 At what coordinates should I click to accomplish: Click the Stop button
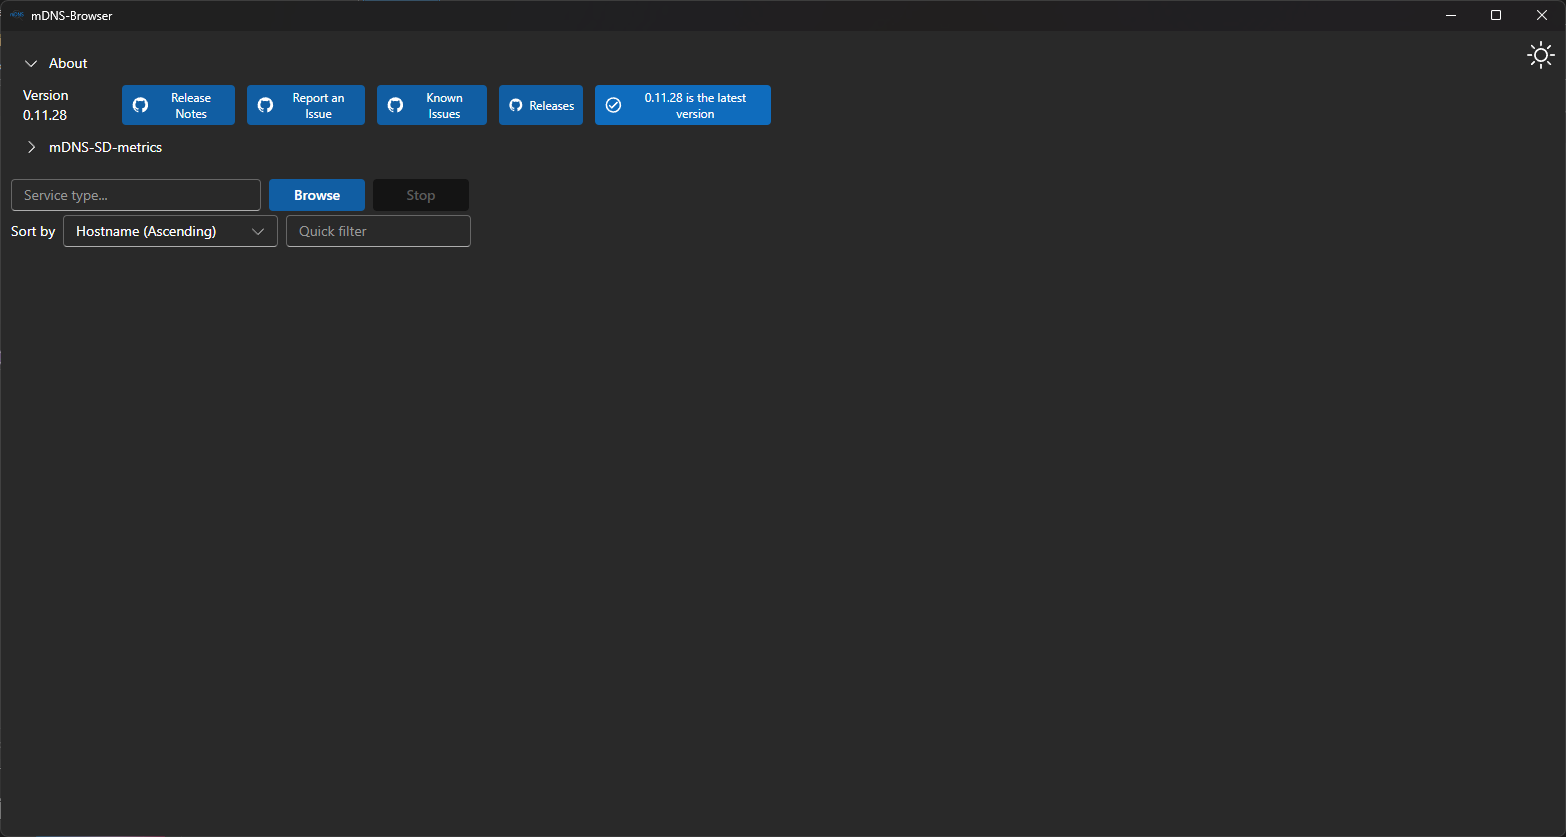tap(421, 195)
